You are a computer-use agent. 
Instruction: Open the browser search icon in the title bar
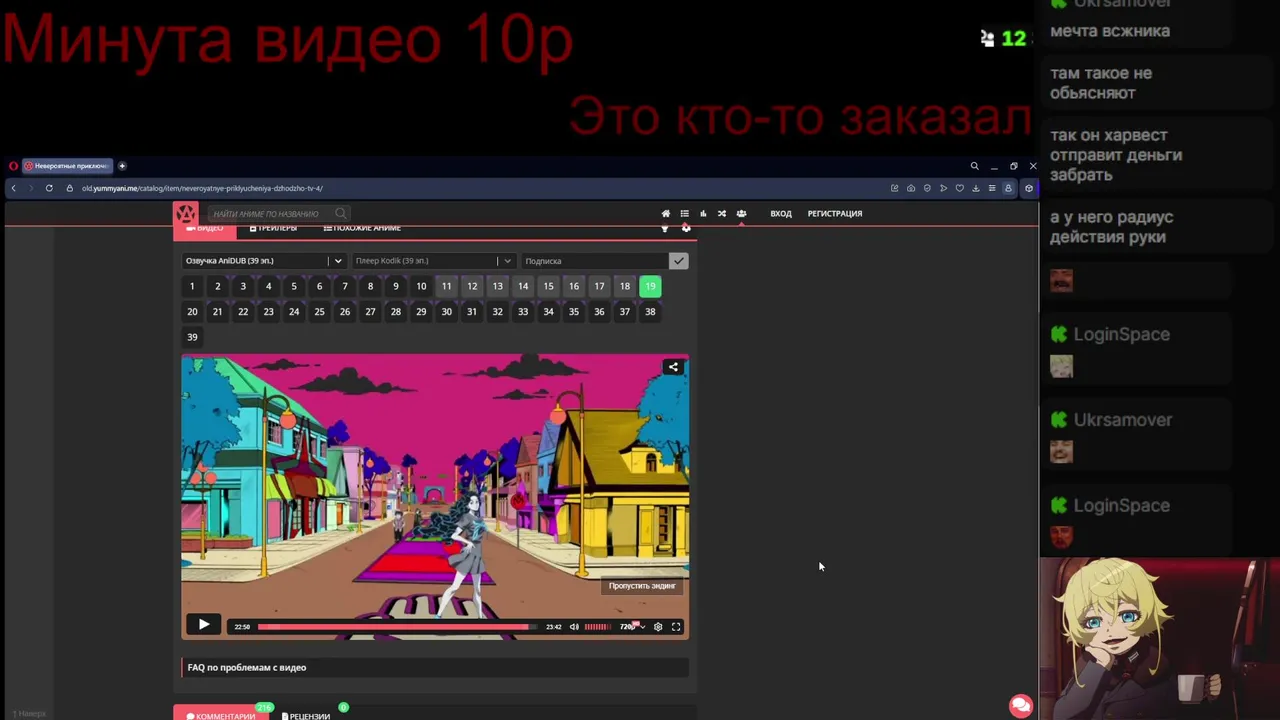click(974, 166)
